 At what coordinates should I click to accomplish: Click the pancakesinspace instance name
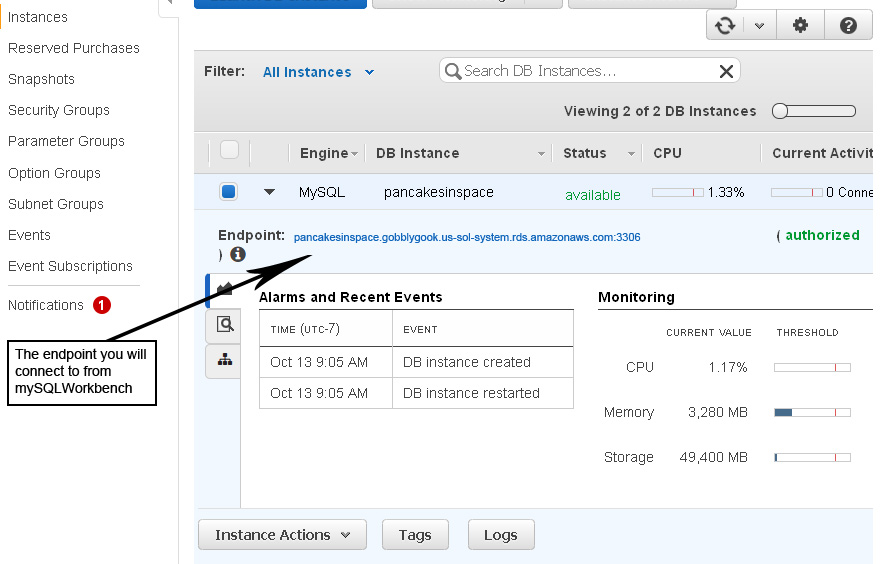439,192
